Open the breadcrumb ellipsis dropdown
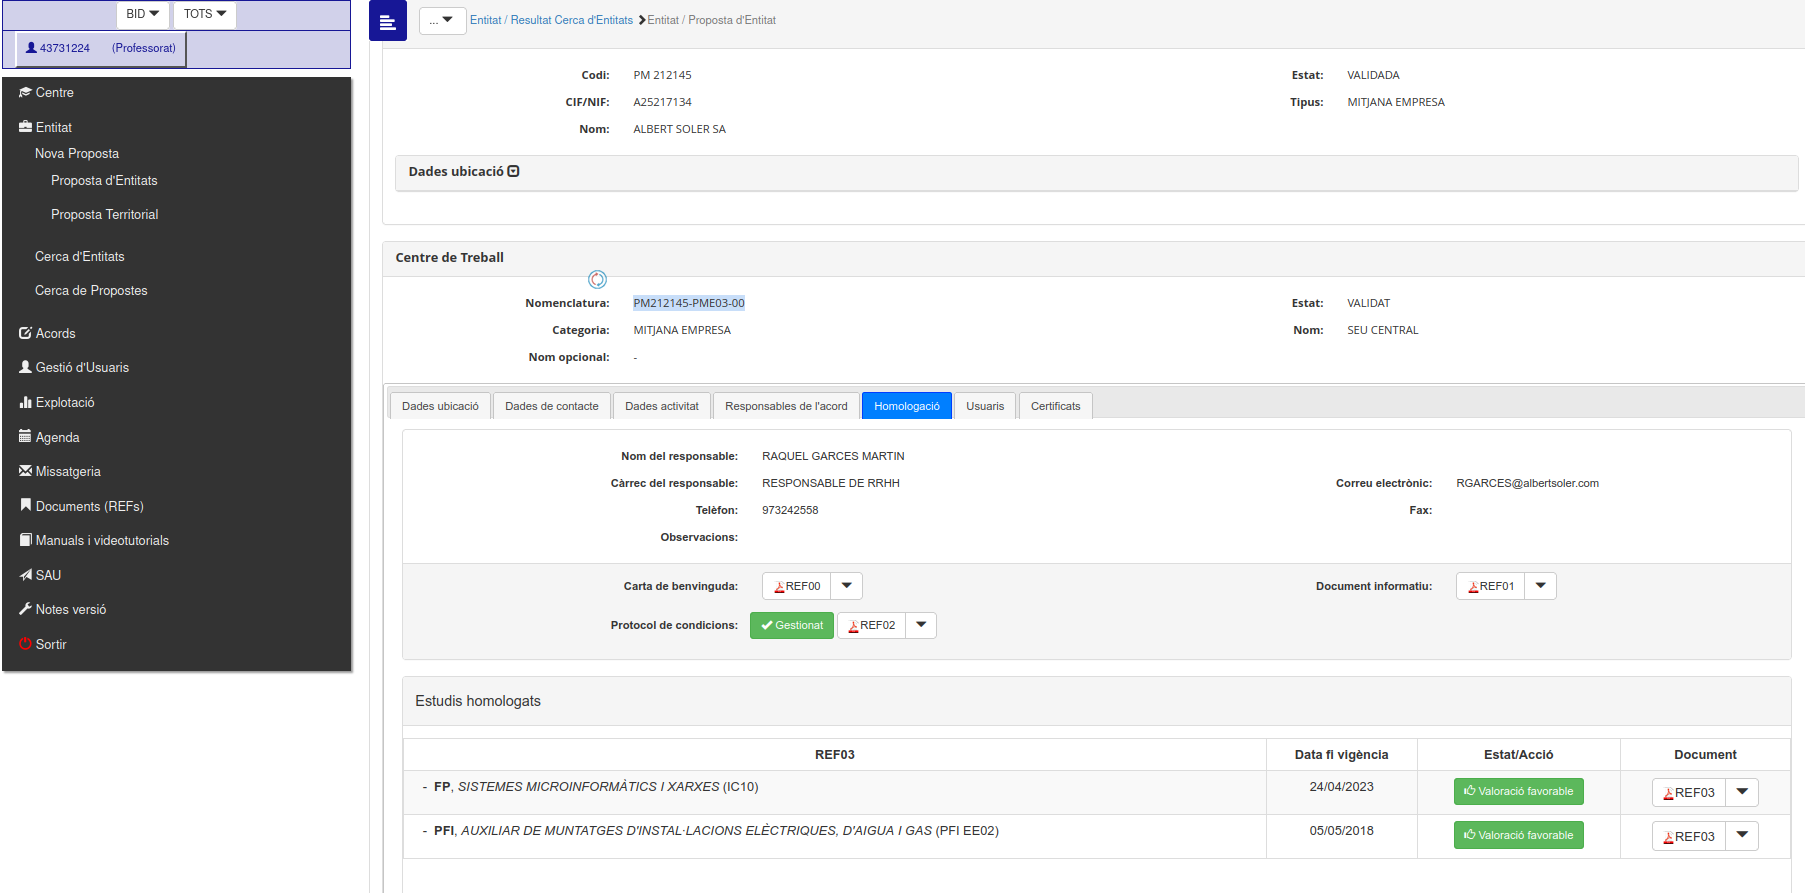The height and width of the screenshot is (893, 1805). click(442, 20)
